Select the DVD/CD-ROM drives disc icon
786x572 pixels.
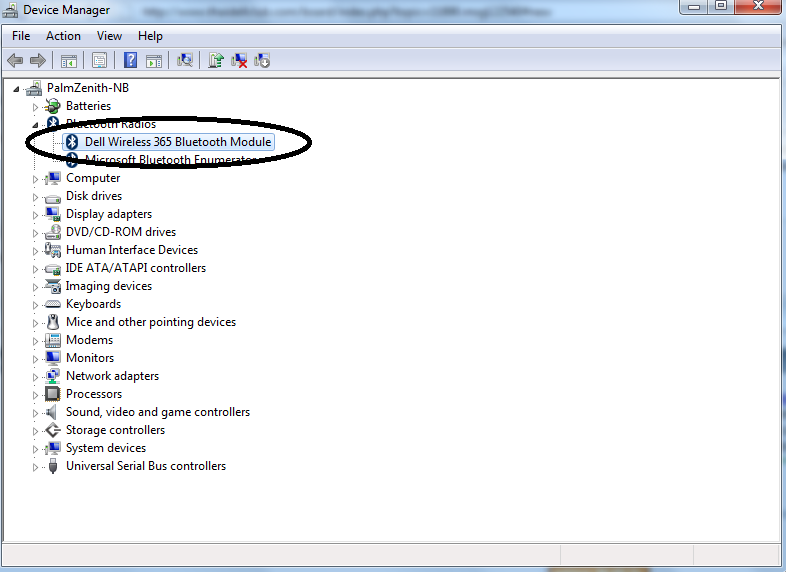pyautogui.click(x=53, y=232)
